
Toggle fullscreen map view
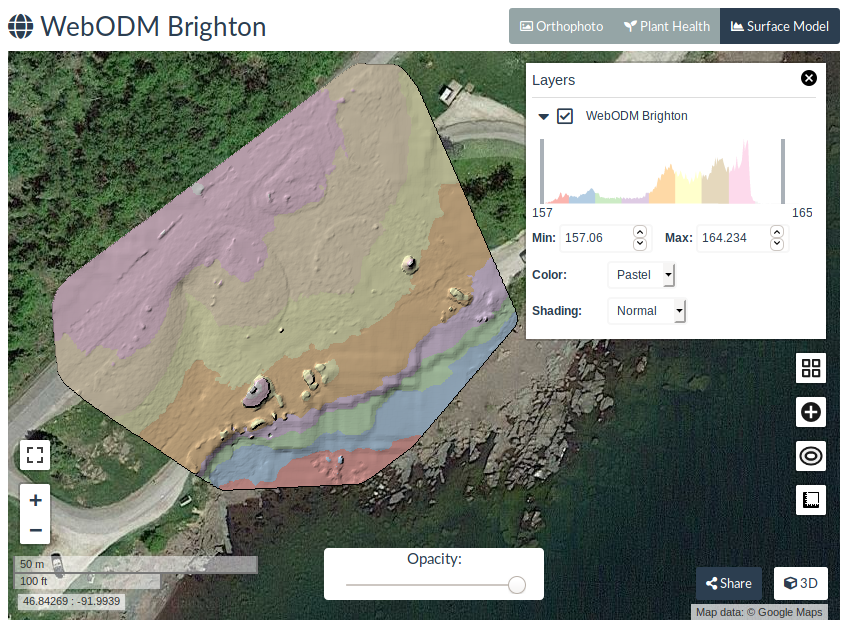tap(35, 455)
